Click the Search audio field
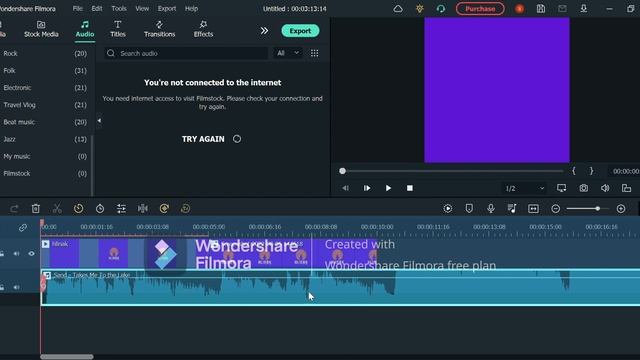Screen dimensions: 640x360 click(x=186, y=53)
